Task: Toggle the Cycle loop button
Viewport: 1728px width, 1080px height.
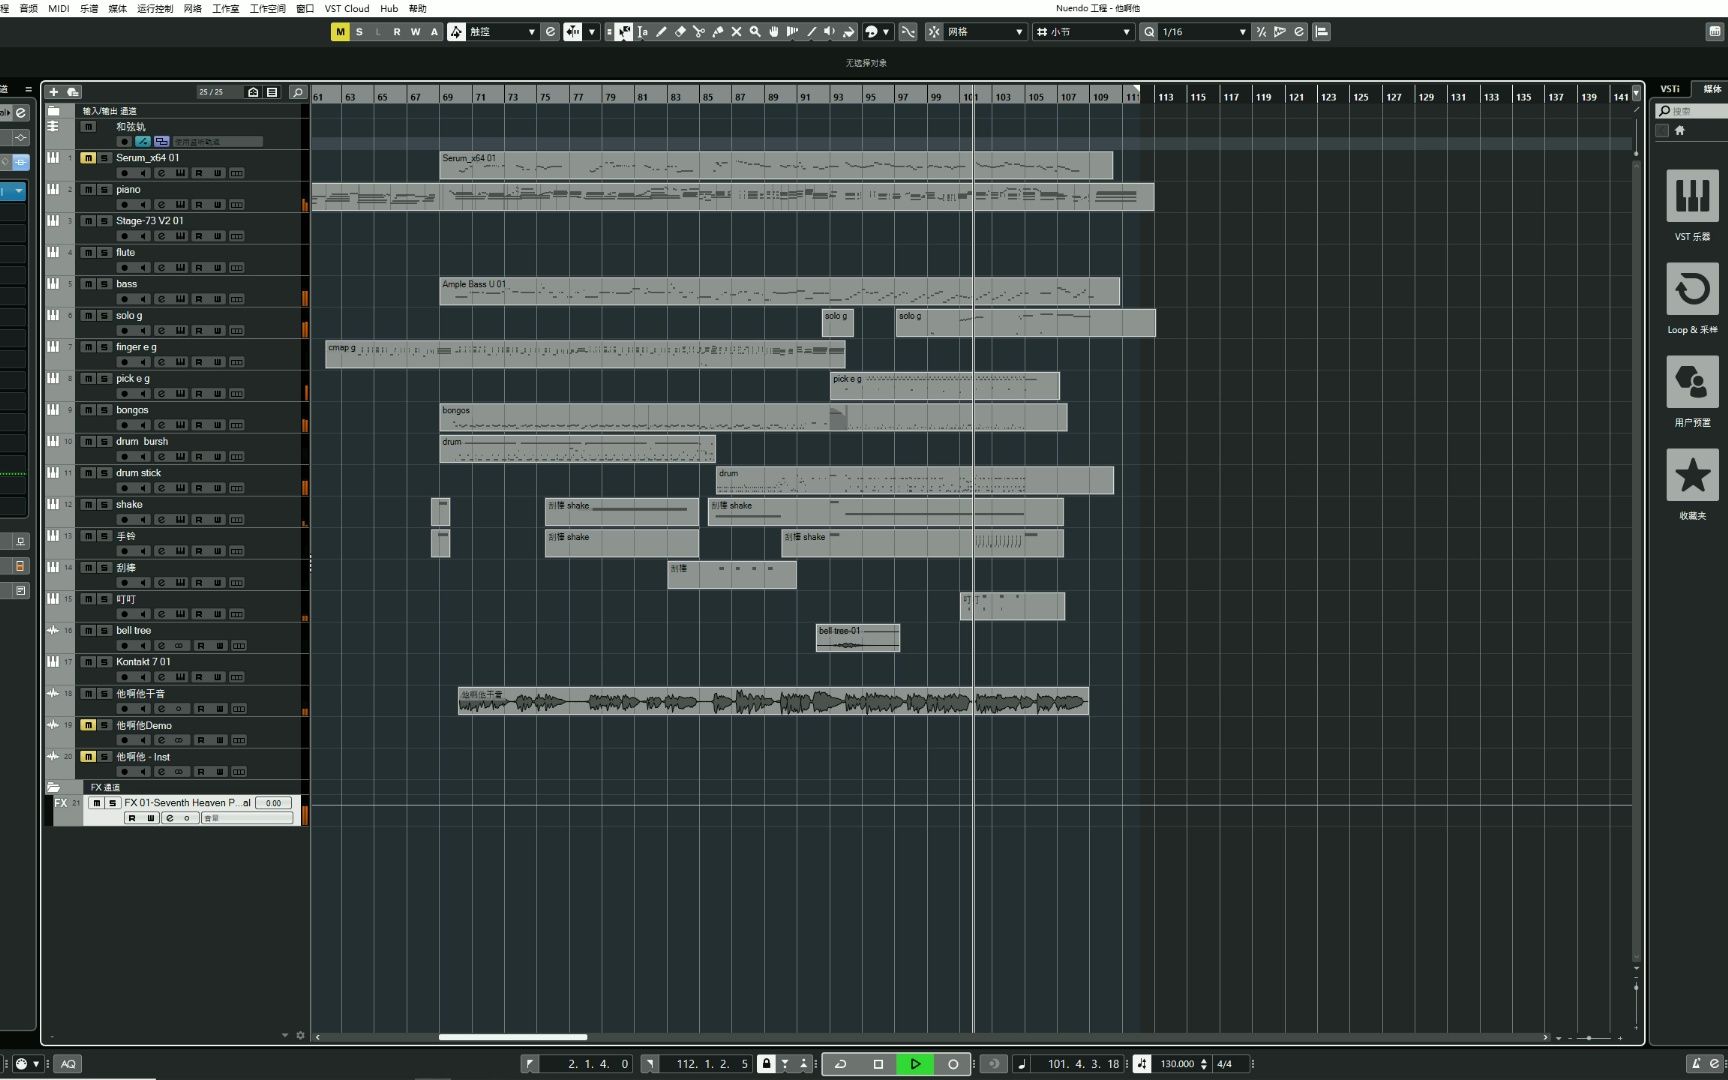Action: (x=840, y=1064)
